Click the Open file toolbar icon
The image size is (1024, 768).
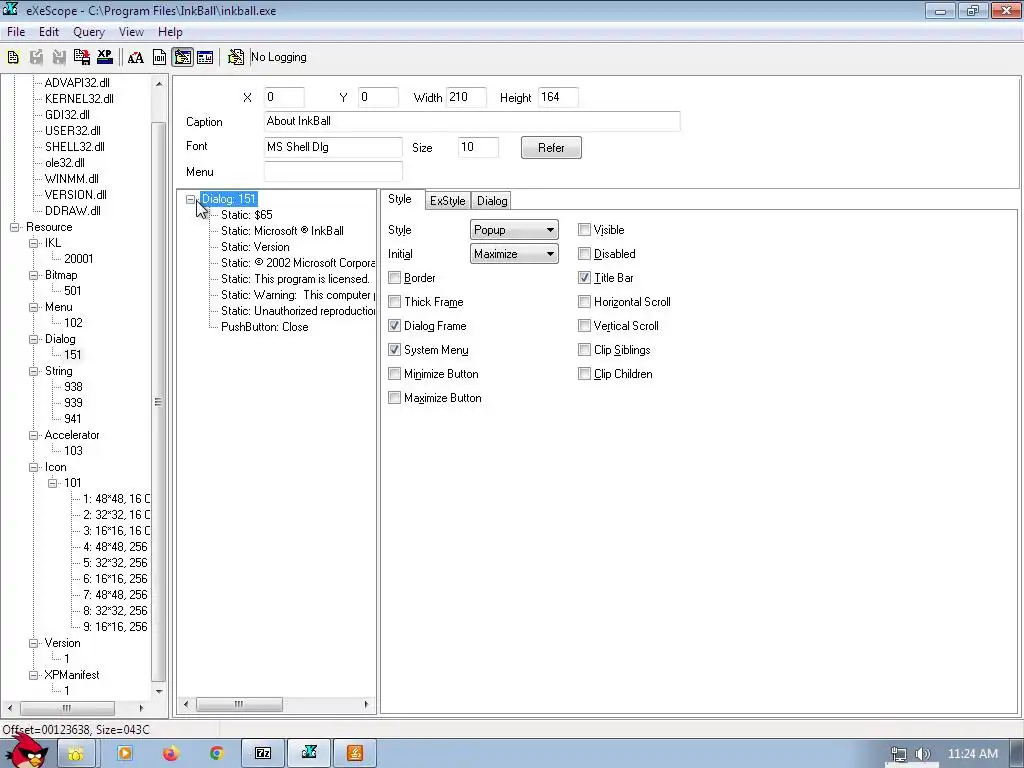pyautogui.click(x=13, y=57)
